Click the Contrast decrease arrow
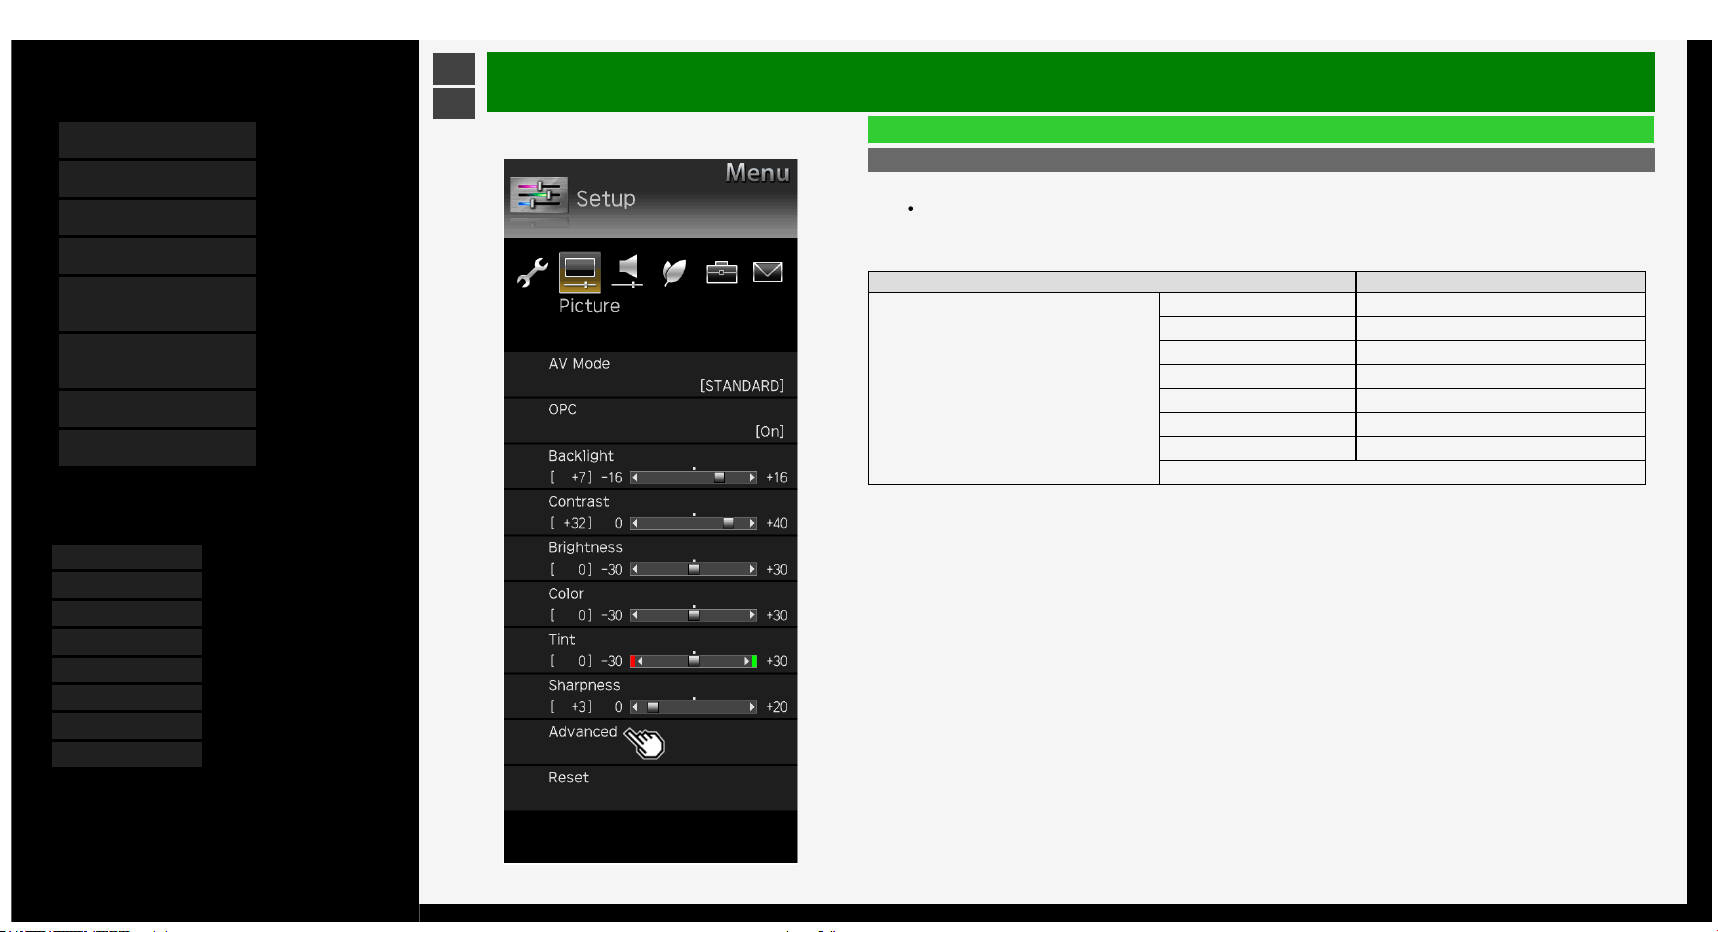Viewport: 1718px width, 932px height. pos(635,524)
